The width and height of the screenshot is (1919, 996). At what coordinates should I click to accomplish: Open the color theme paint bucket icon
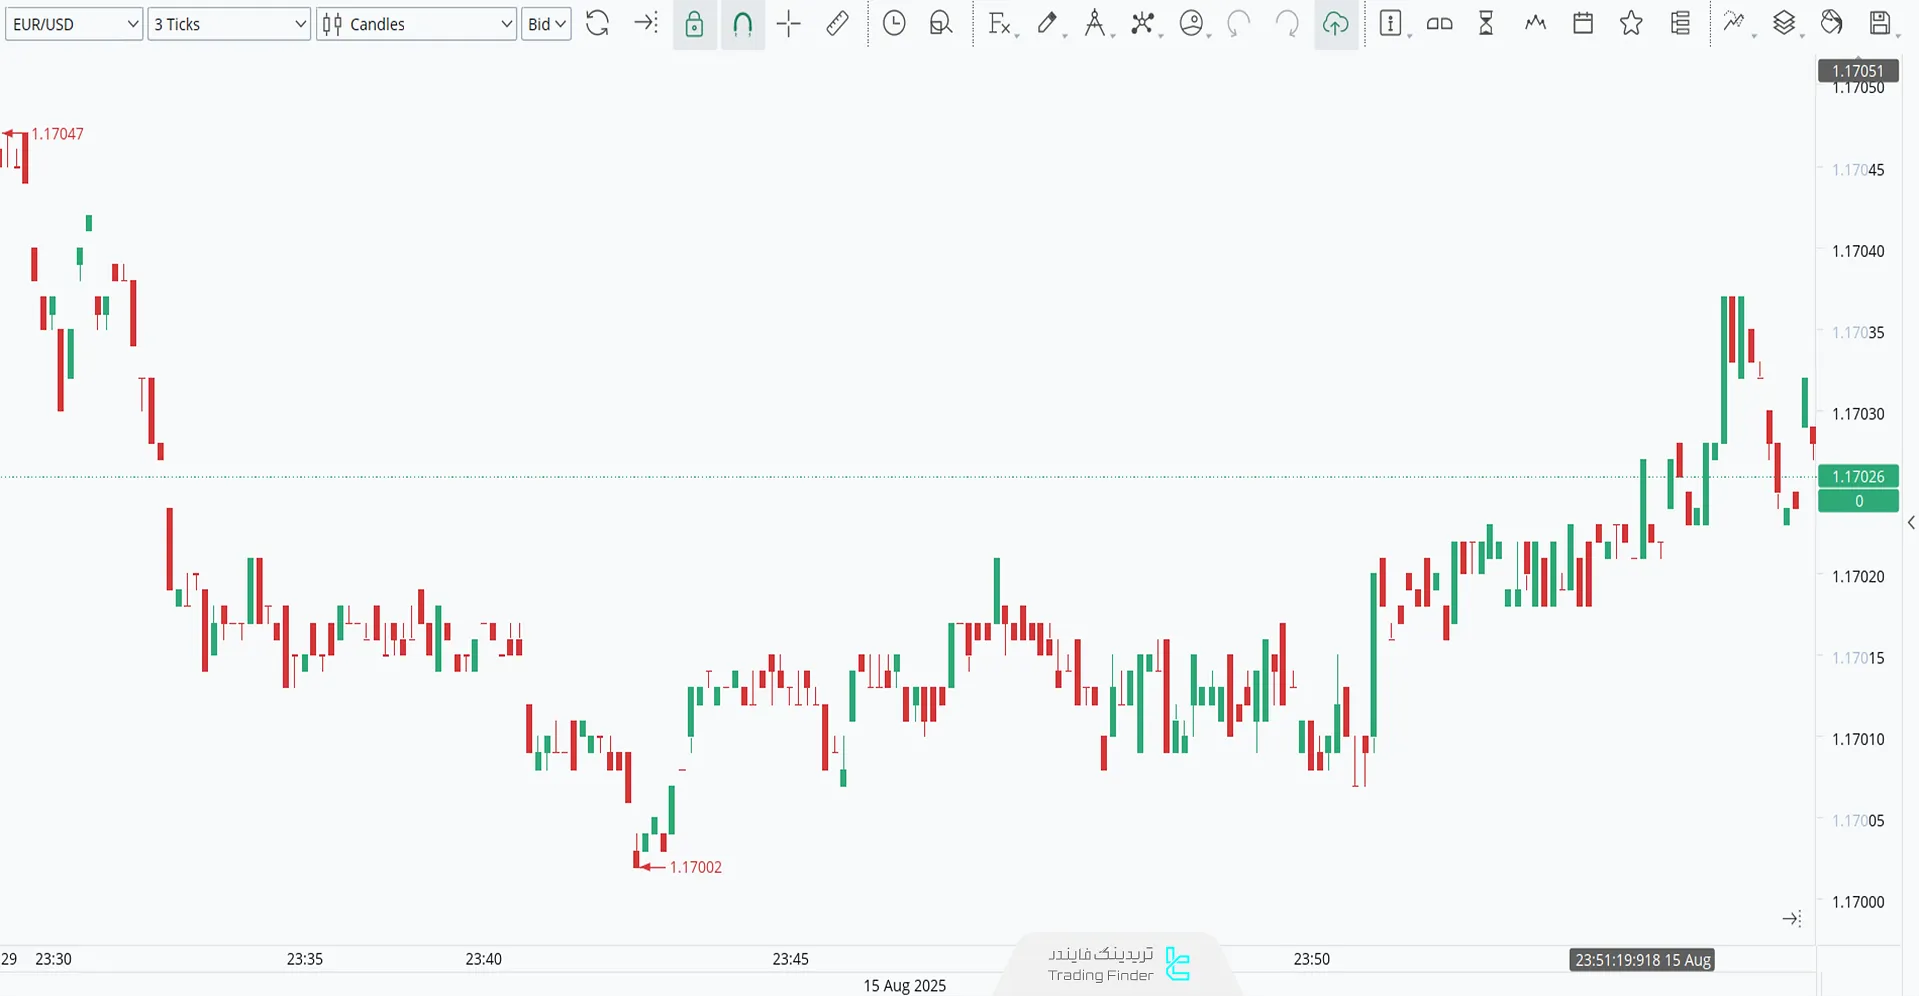[x=1831, y=24]
